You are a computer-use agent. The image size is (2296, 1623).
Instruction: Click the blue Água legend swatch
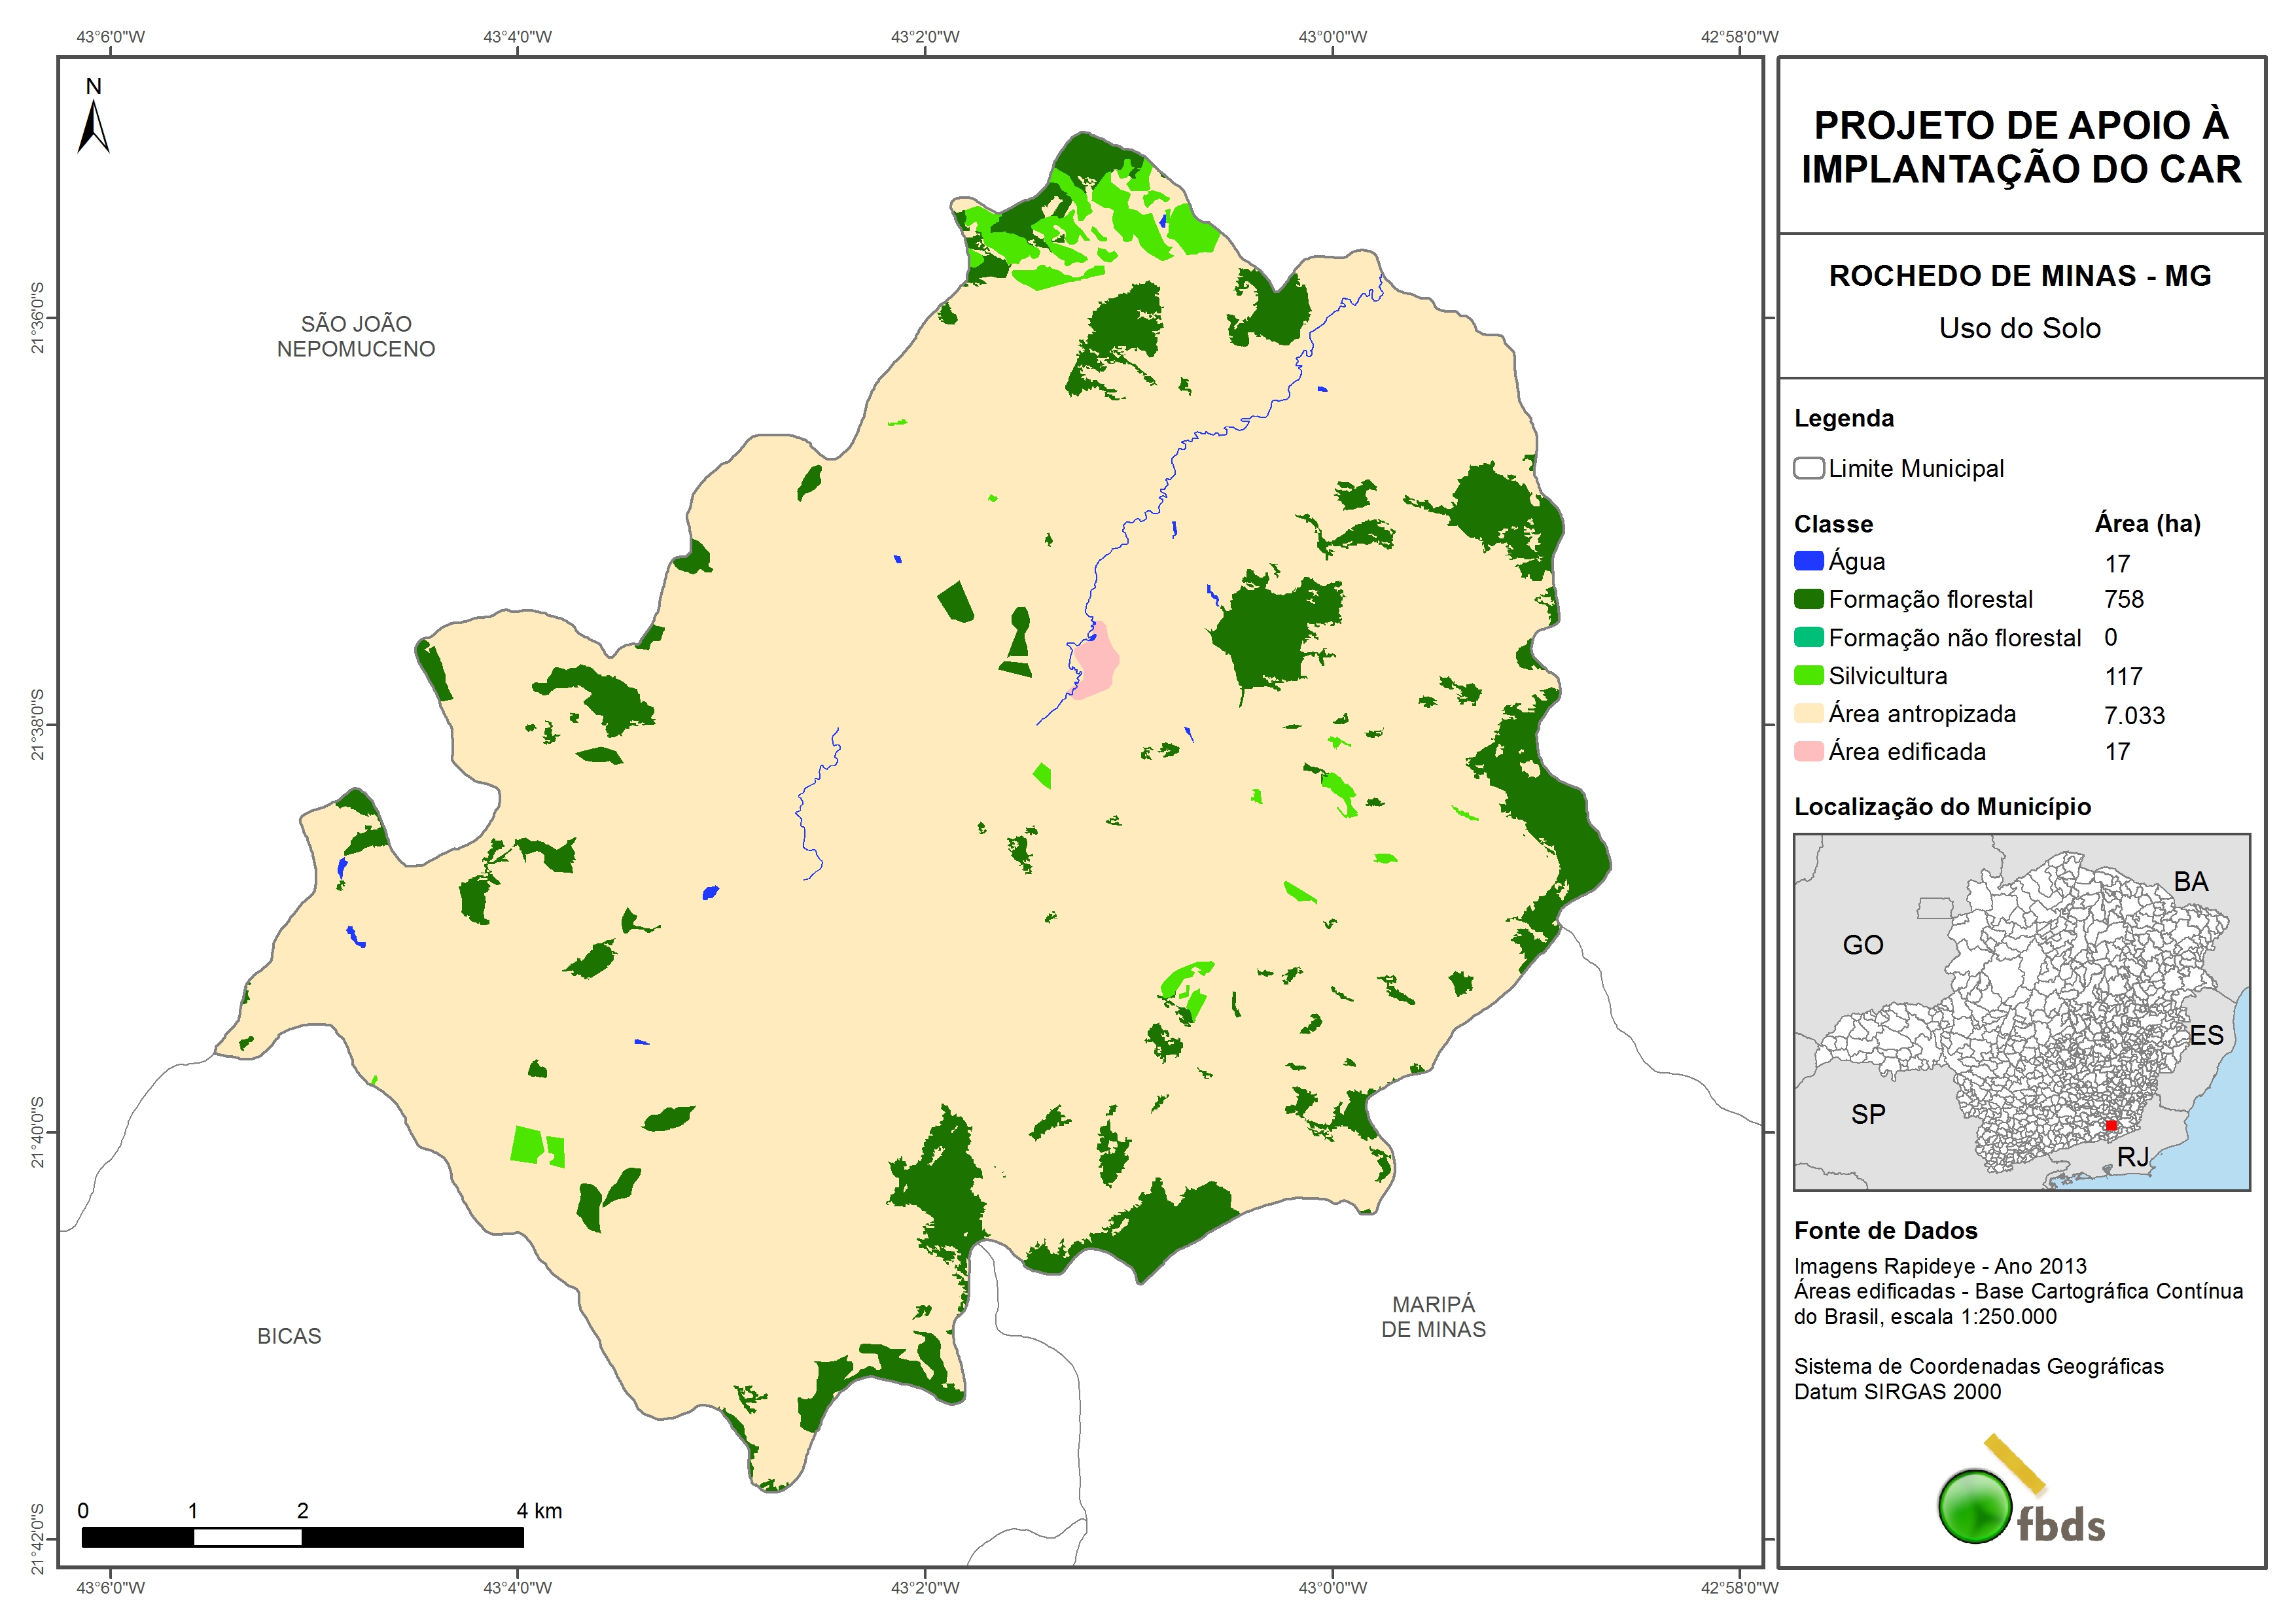(x=1808, y=561)
